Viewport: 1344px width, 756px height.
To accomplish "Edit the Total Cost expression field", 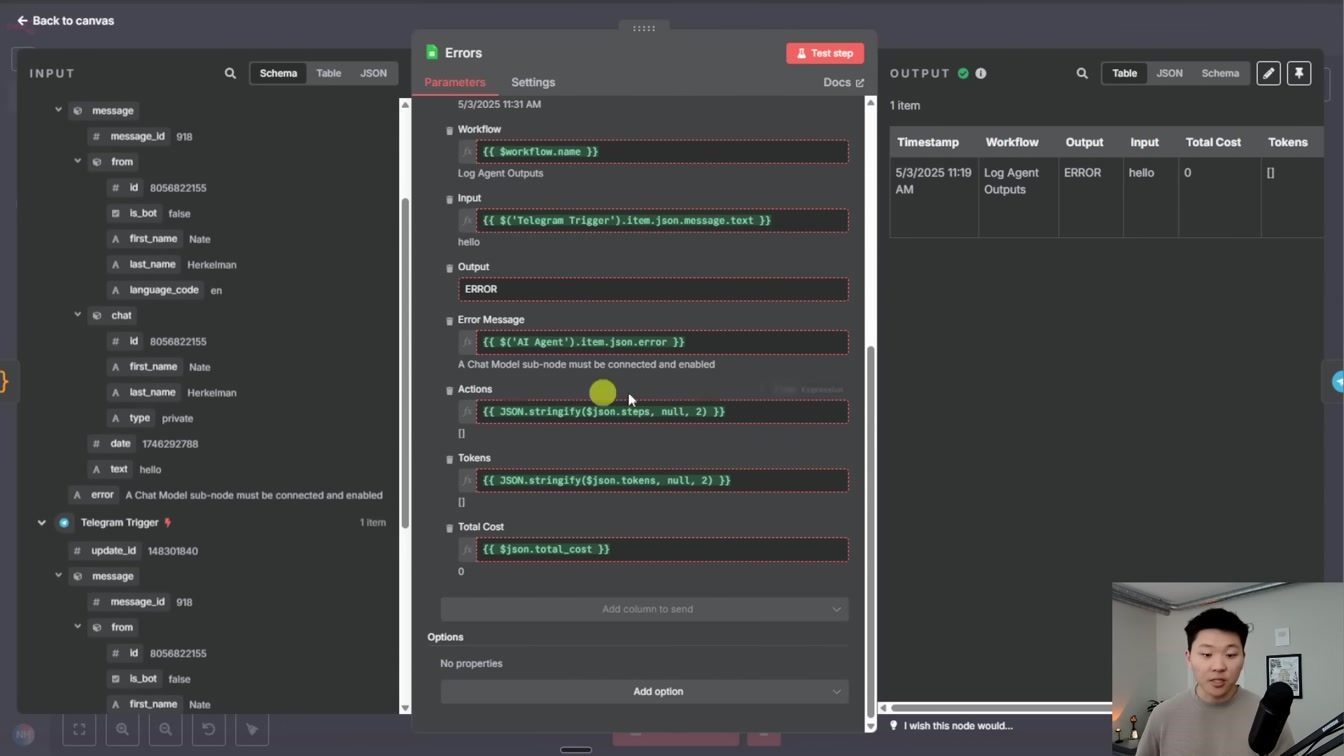I will [662, 549].
